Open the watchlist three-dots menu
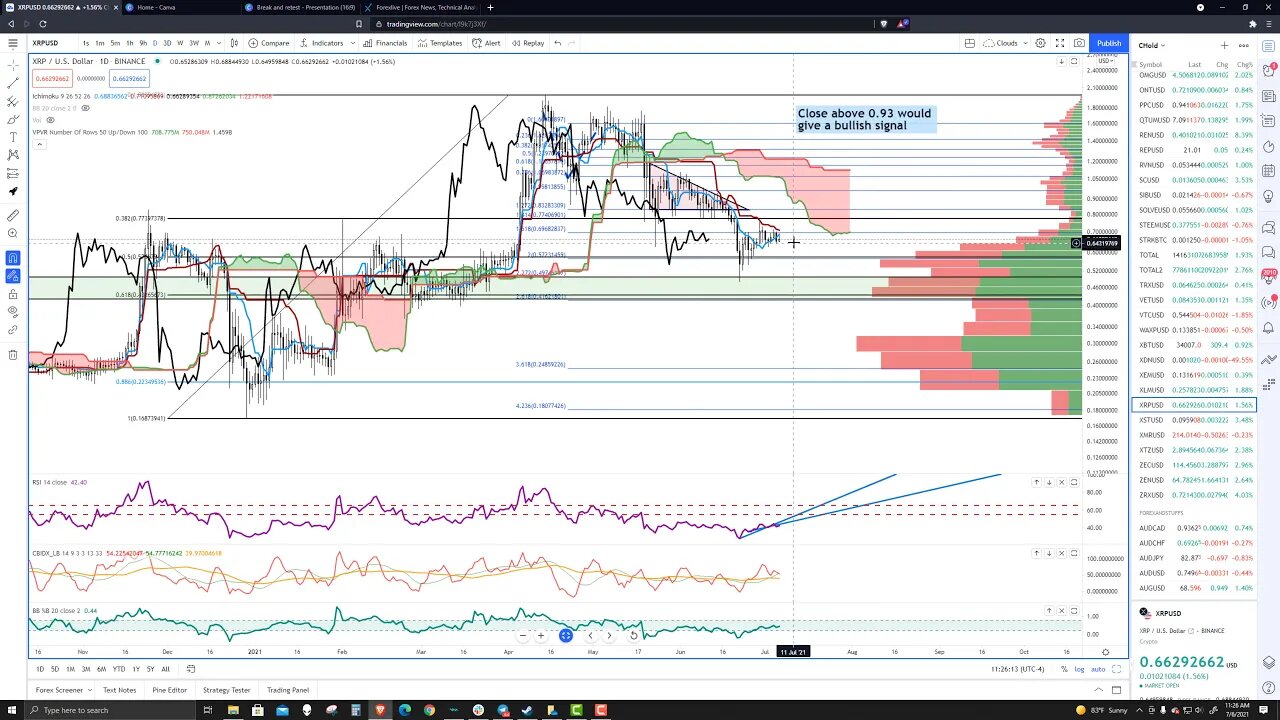The width and height of the screenshot is (1280, 720). (1243, 45)
